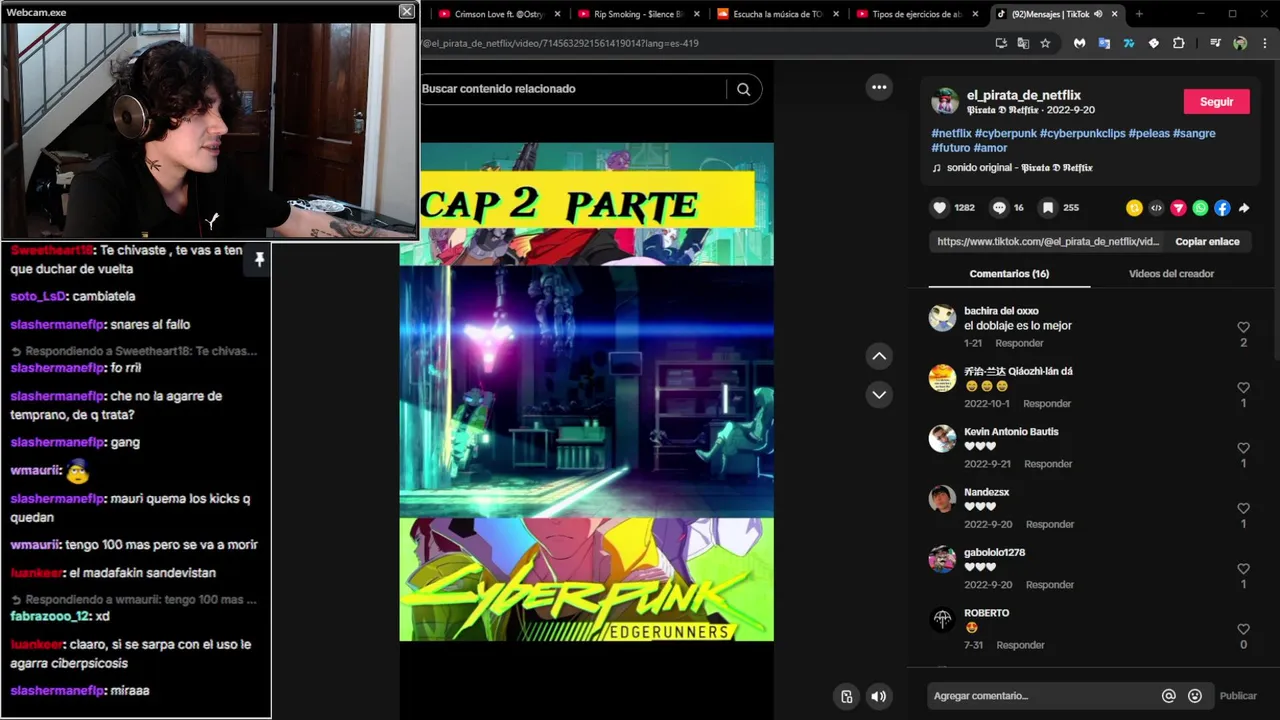
Task: Open a new browser tab
Action: (1138, 14)
